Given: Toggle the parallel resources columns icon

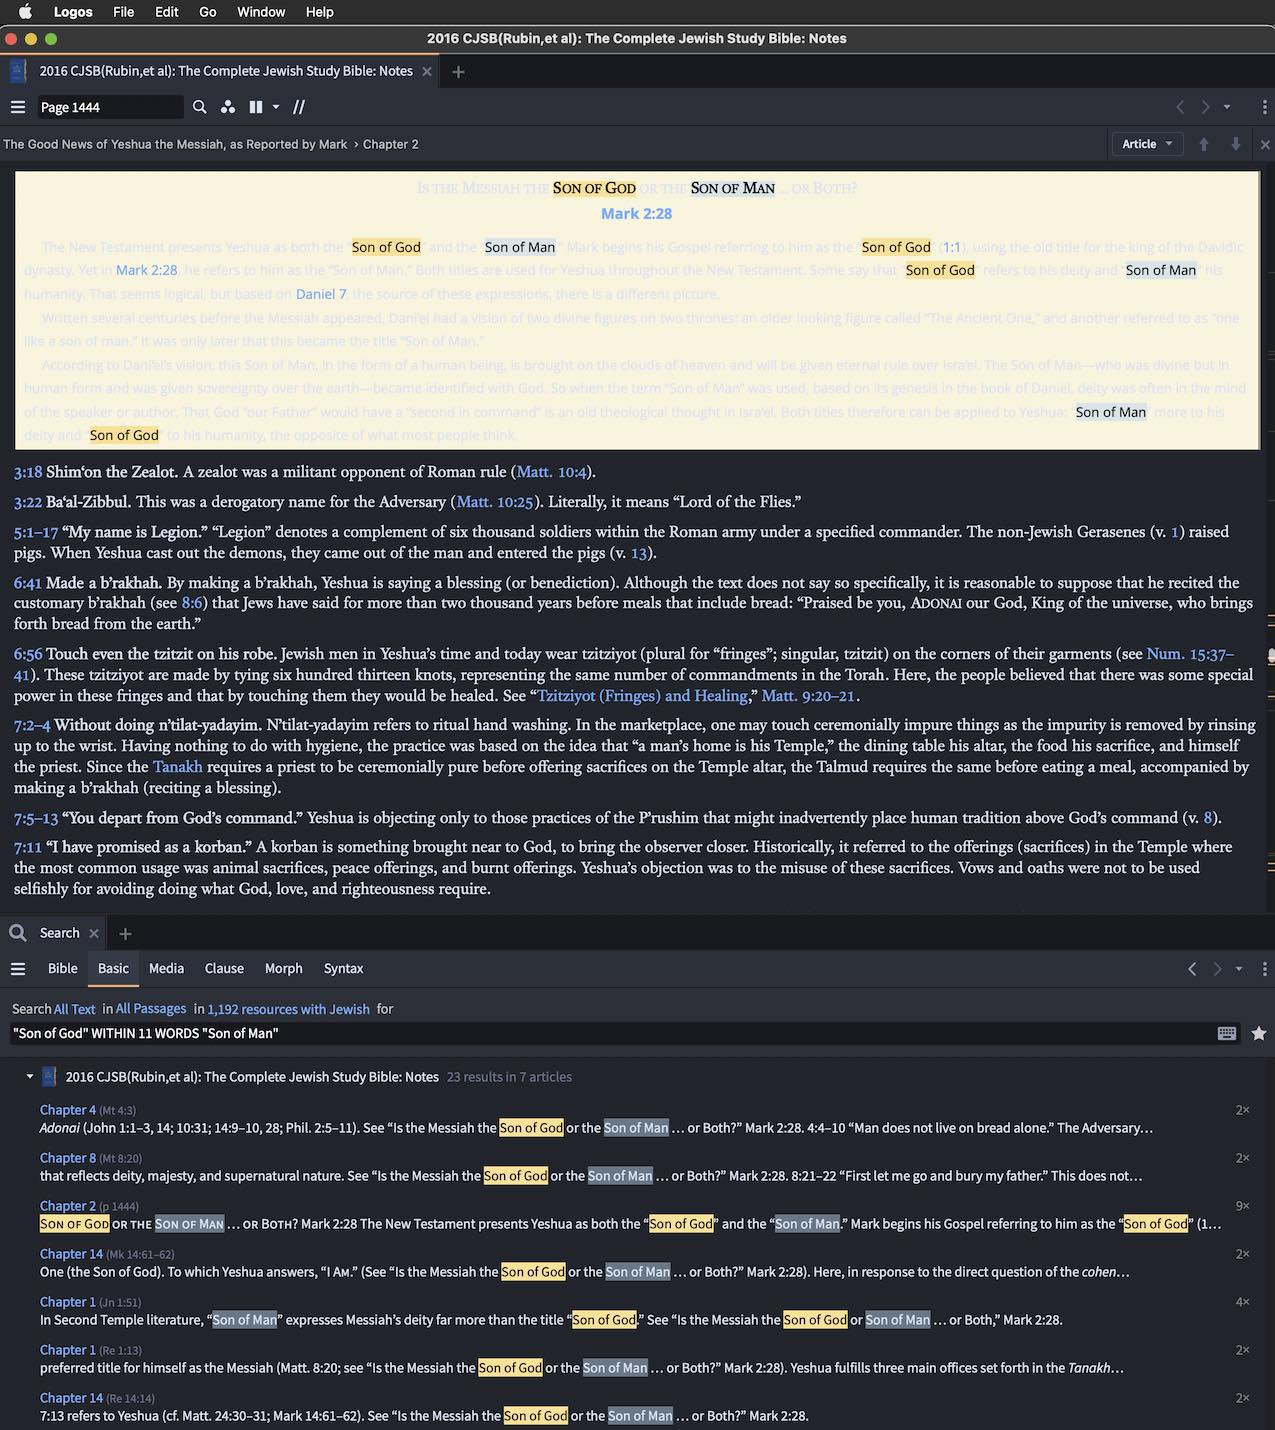Looking at the screenshot, I should pos(256,107).
